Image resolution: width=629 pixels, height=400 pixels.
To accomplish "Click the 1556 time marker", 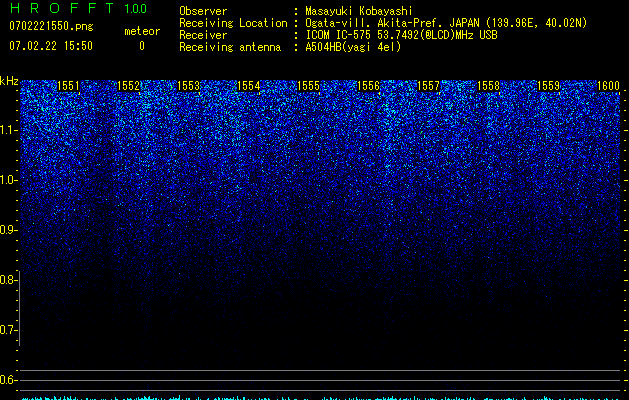I will [368, 86].
